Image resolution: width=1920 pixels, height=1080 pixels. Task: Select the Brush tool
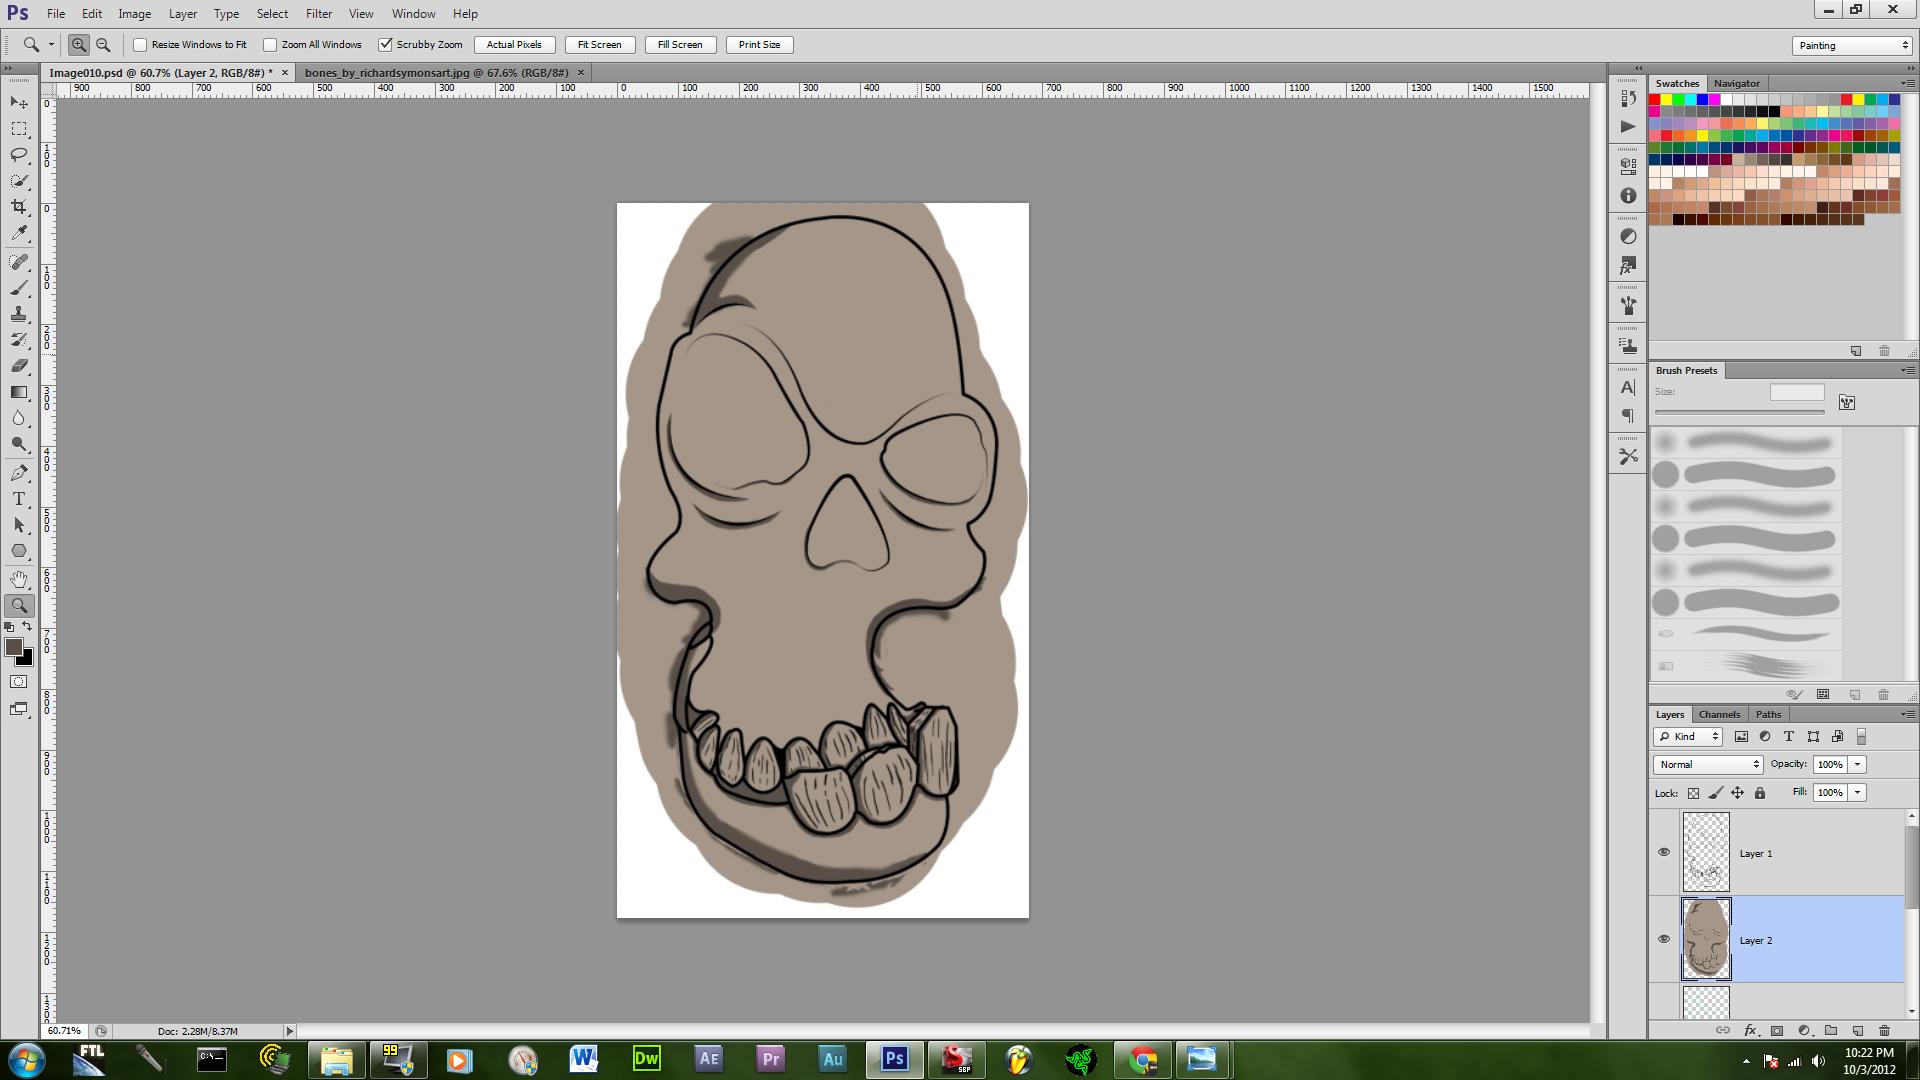[19, 288]
